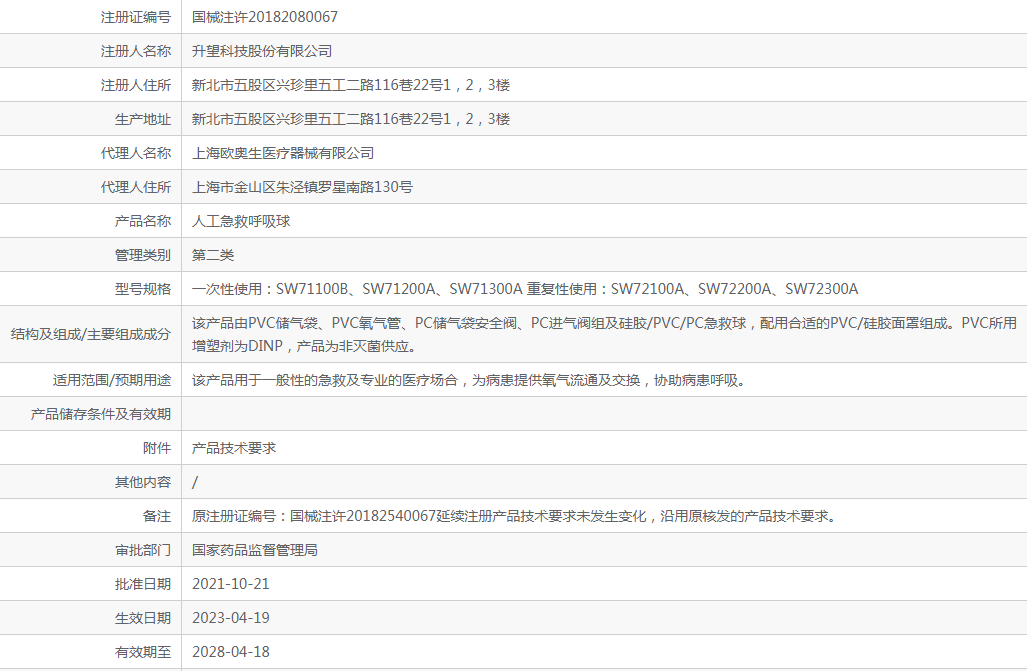Click product name 人工急救呼吸球
1027x671 pixels.
[240, 221]
